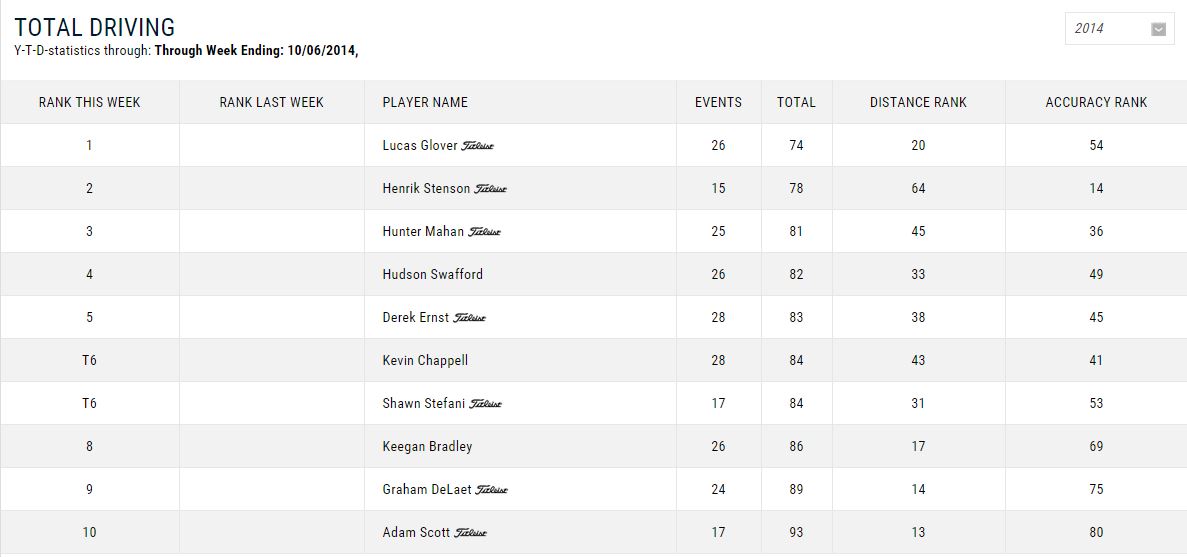Open Hudson Swafford player page
The image size is (1187, 557).
(x=432, y=274)
